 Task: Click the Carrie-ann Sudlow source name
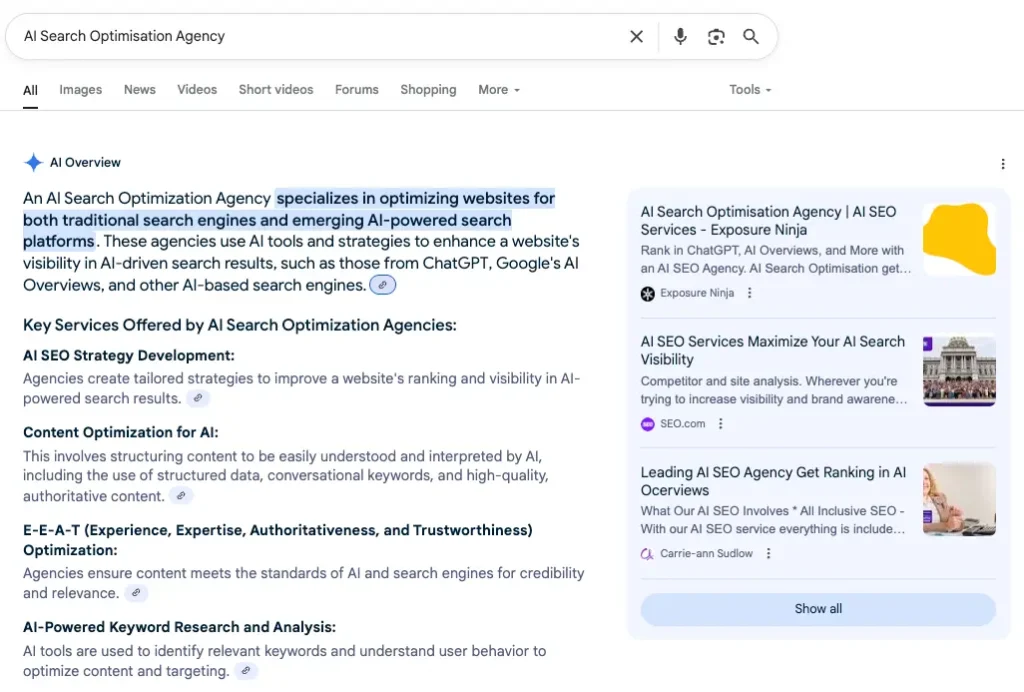706,554
